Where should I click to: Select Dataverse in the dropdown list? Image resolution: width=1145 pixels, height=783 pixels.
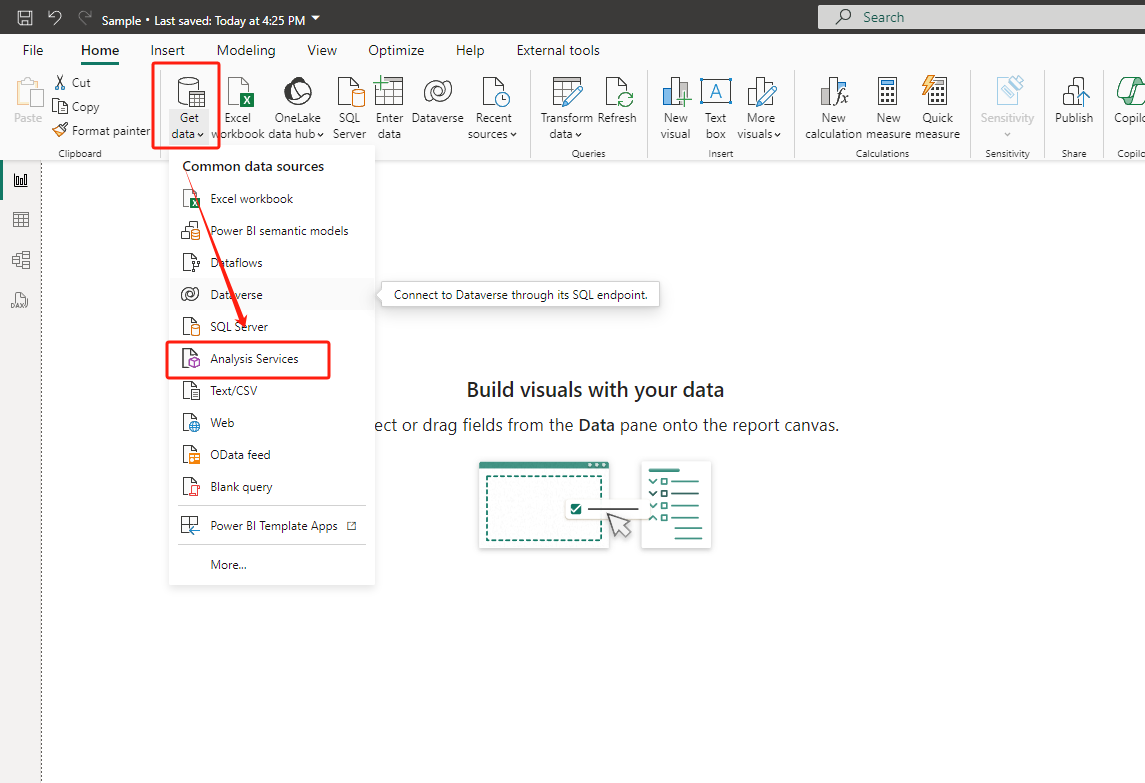point(272,295)
